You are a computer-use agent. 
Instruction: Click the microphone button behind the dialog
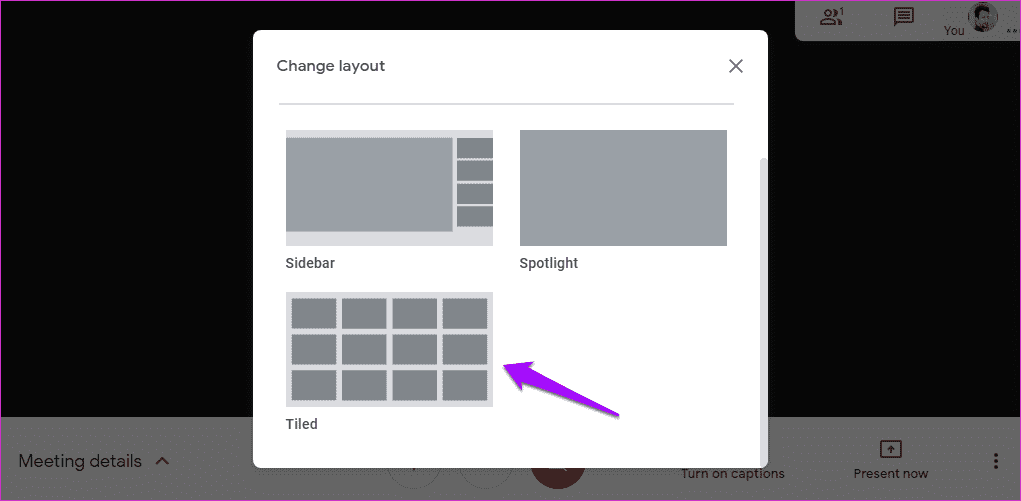coord(415,478)
